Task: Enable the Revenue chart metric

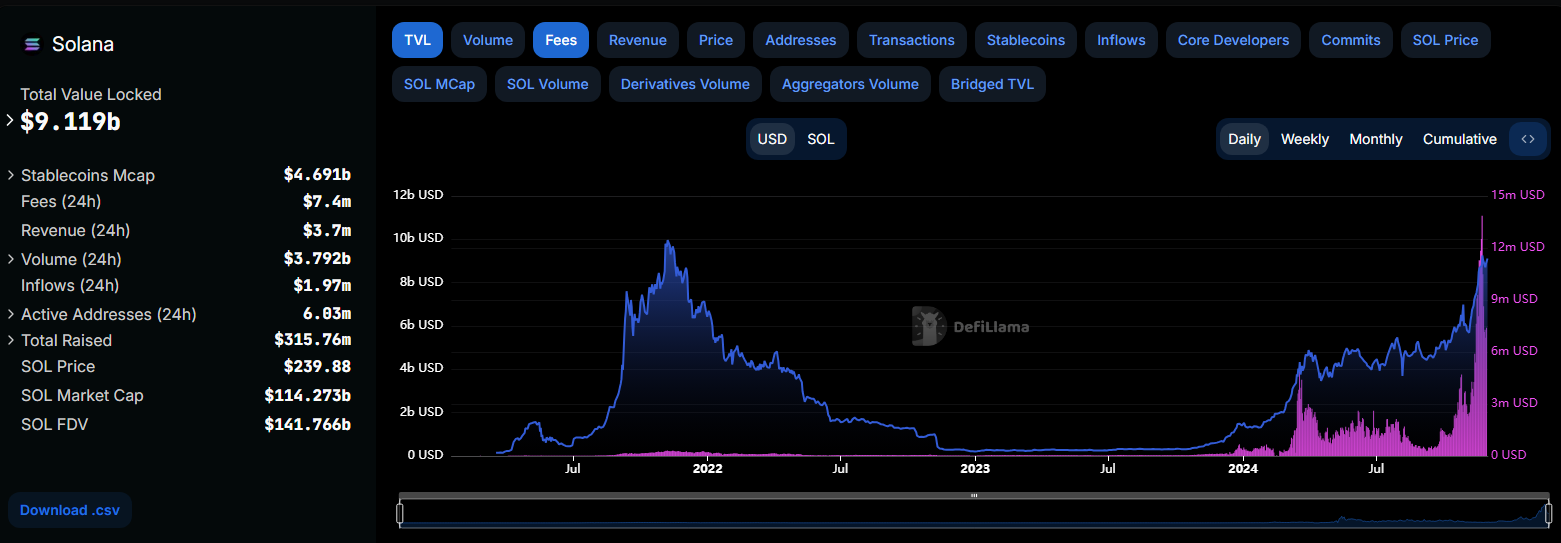Action: [637, 40]
